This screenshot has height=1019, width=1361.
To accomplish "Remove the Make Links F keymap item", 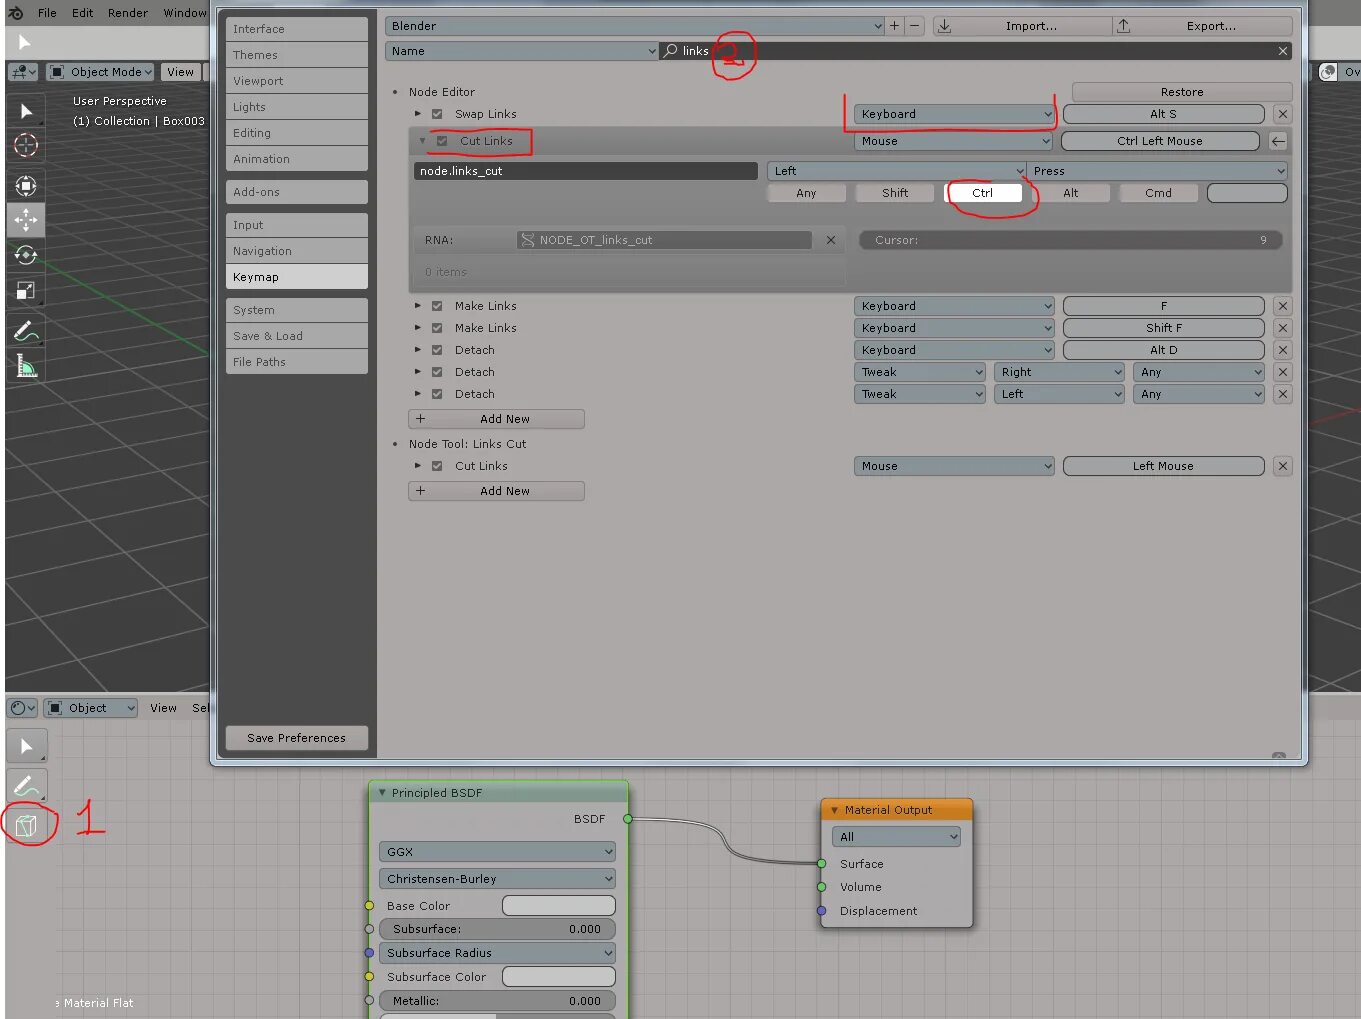I will point(1283,306).
